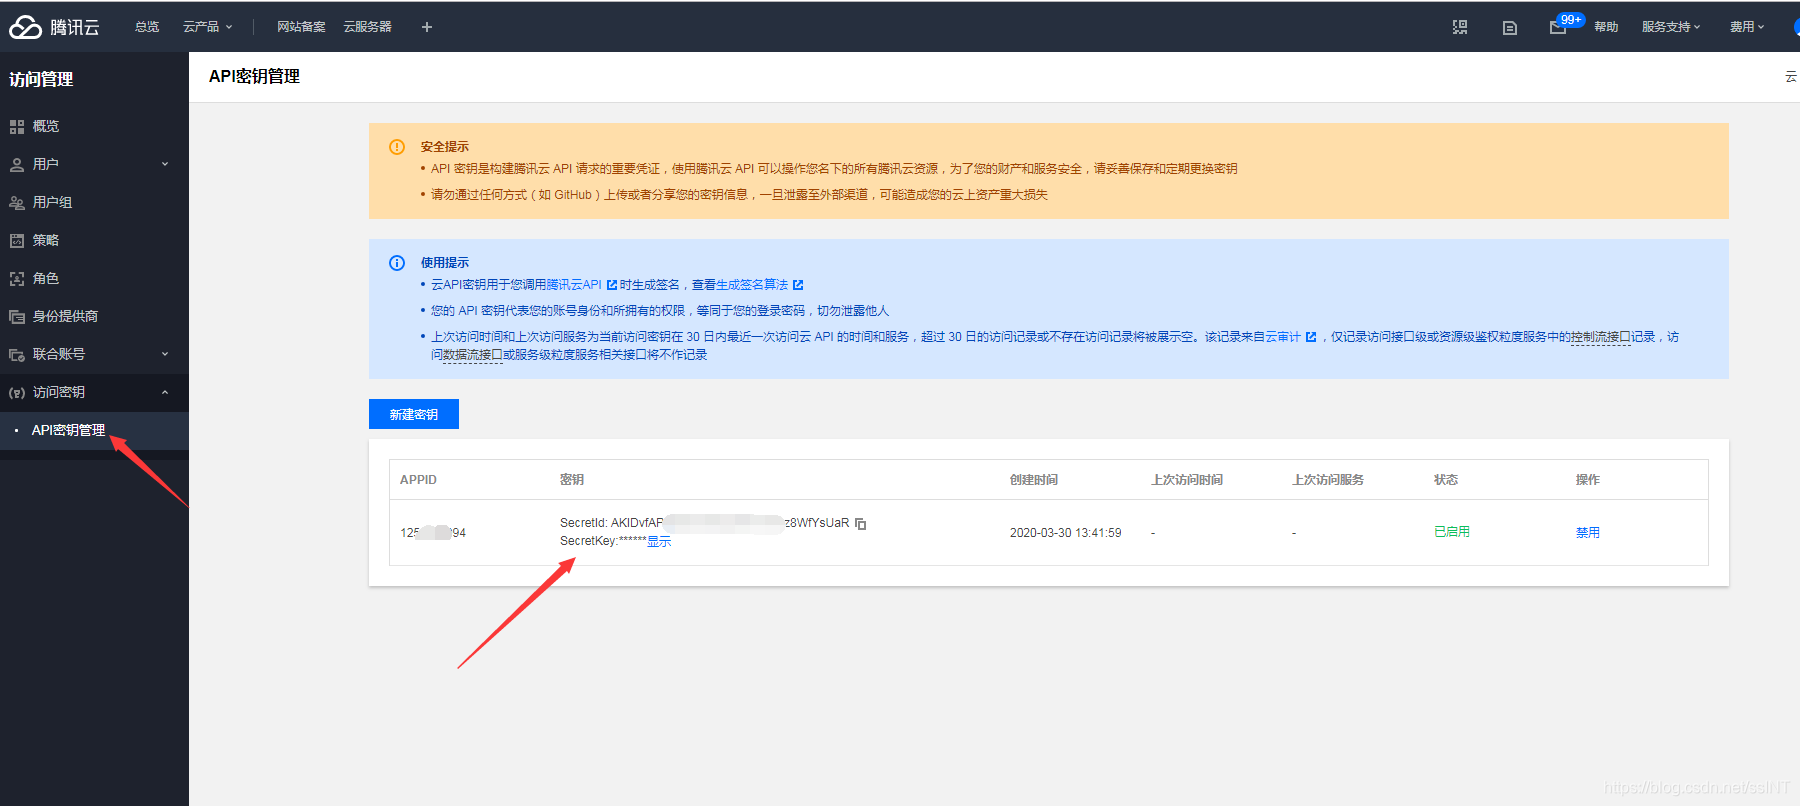Click the 状态 column header
This screenshot has height=806, width=1800.
pos(1446,480)
